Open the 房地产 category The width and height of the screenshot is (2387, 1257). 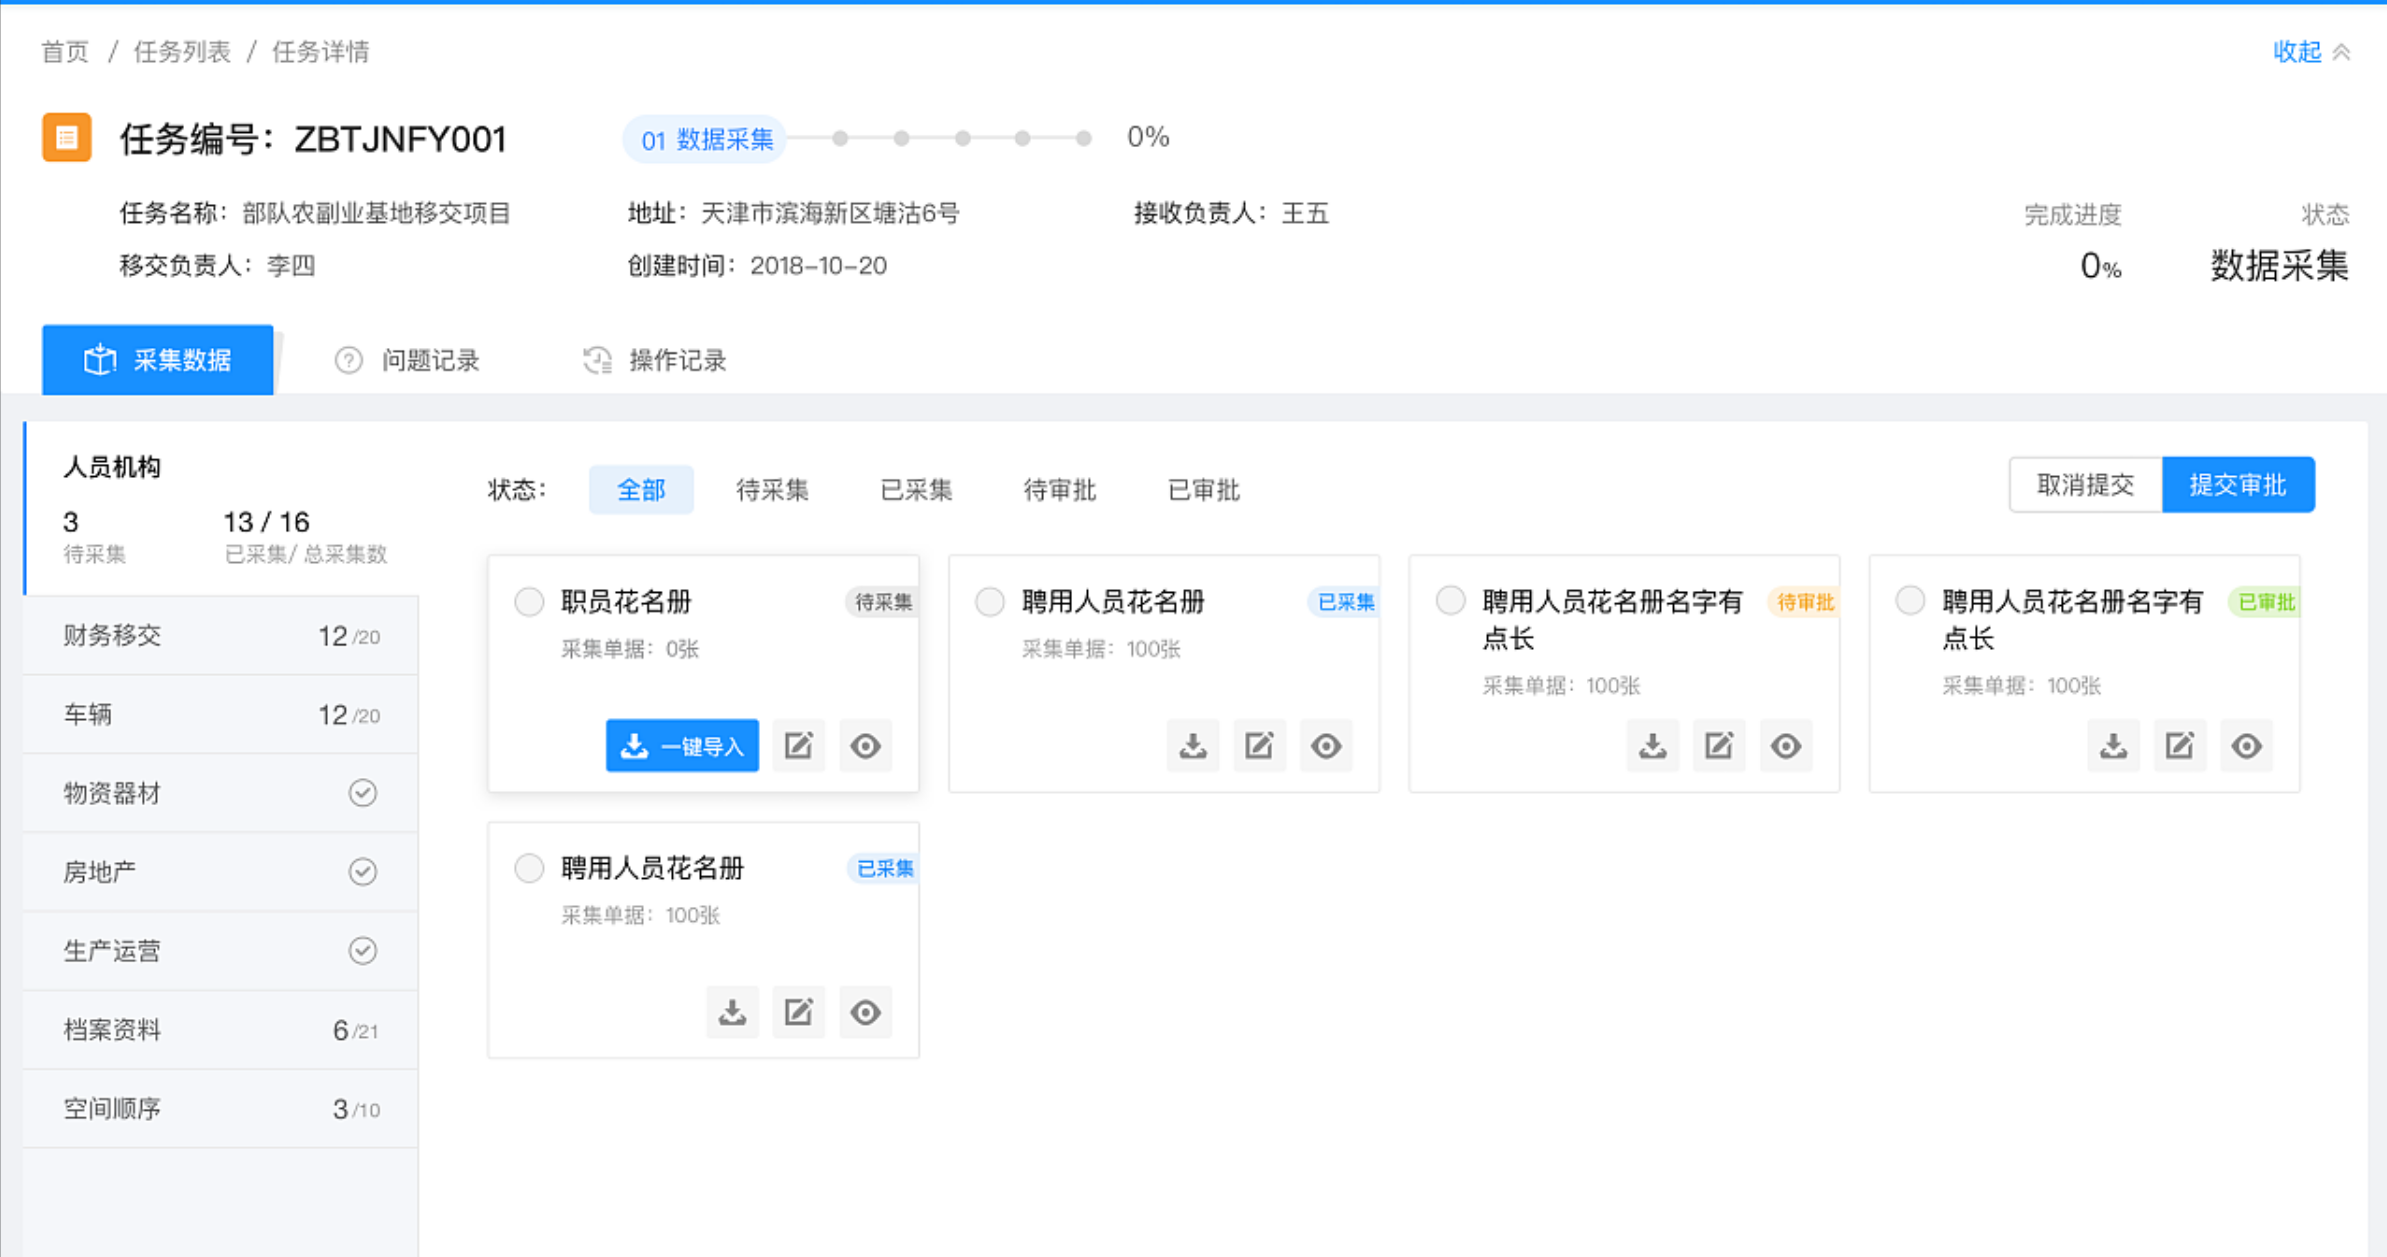point(221,872)
